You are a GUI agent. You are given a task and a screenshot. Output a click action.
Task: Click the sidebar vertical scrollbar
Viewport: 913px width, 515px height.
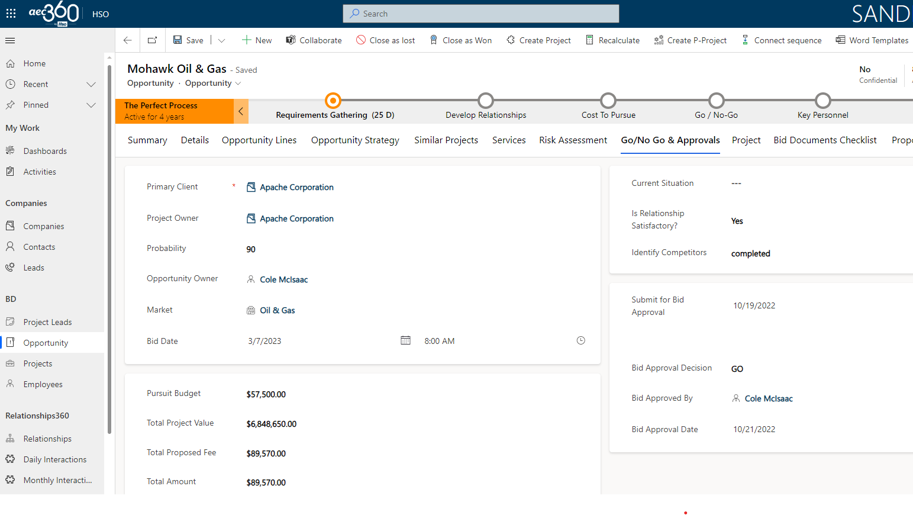[109, 249]
